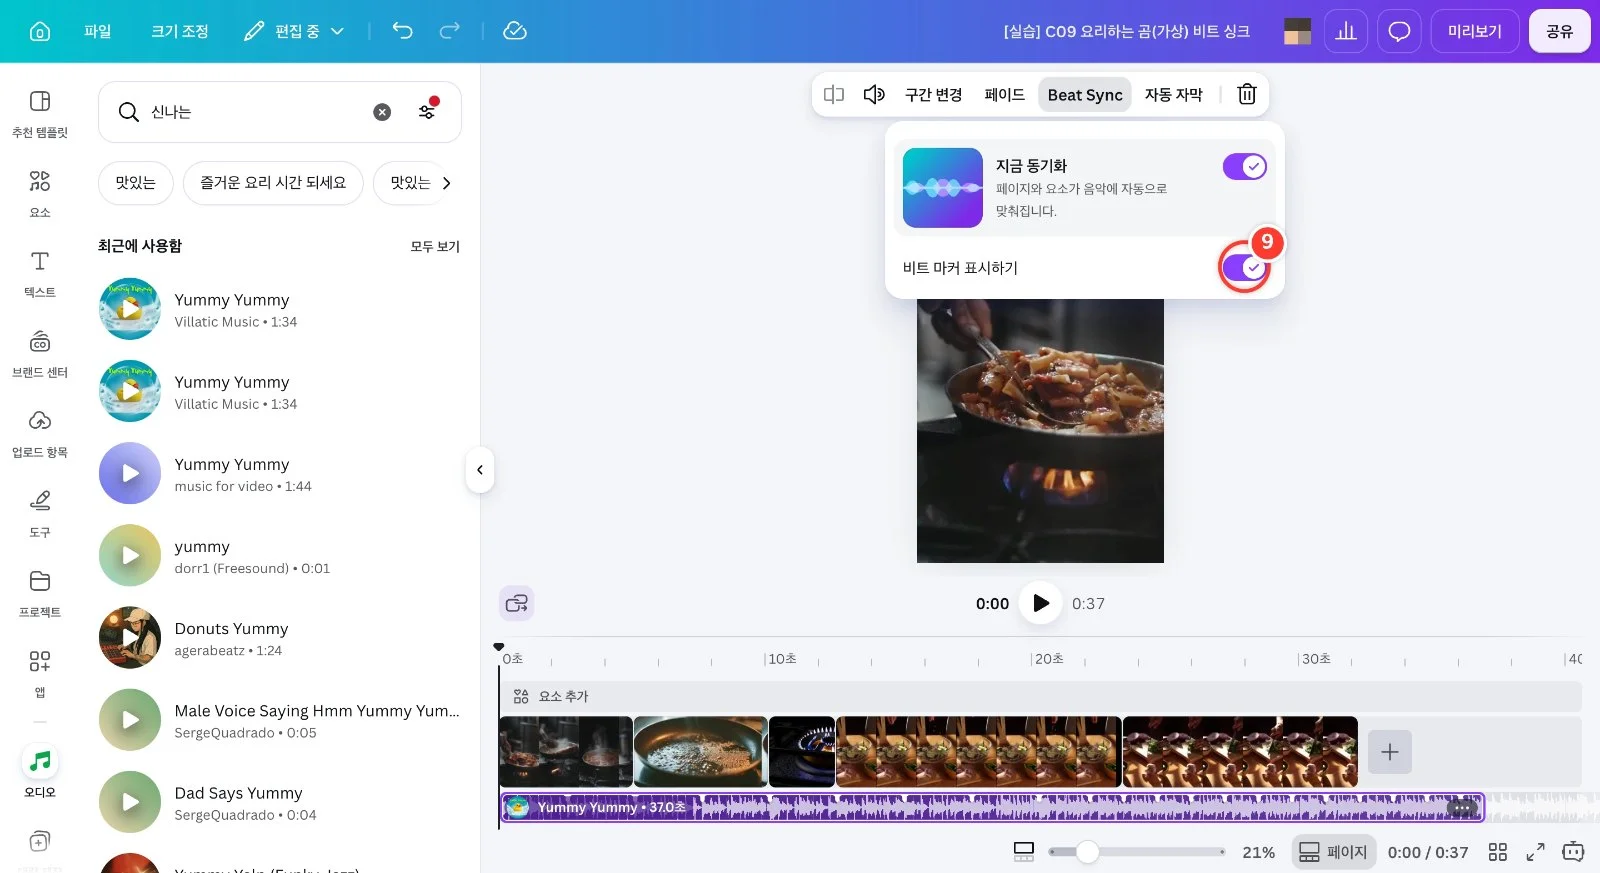Viewport: 1600px width, 873px height.
Task: Click the 공유 button
Action: pos(1559,31)
